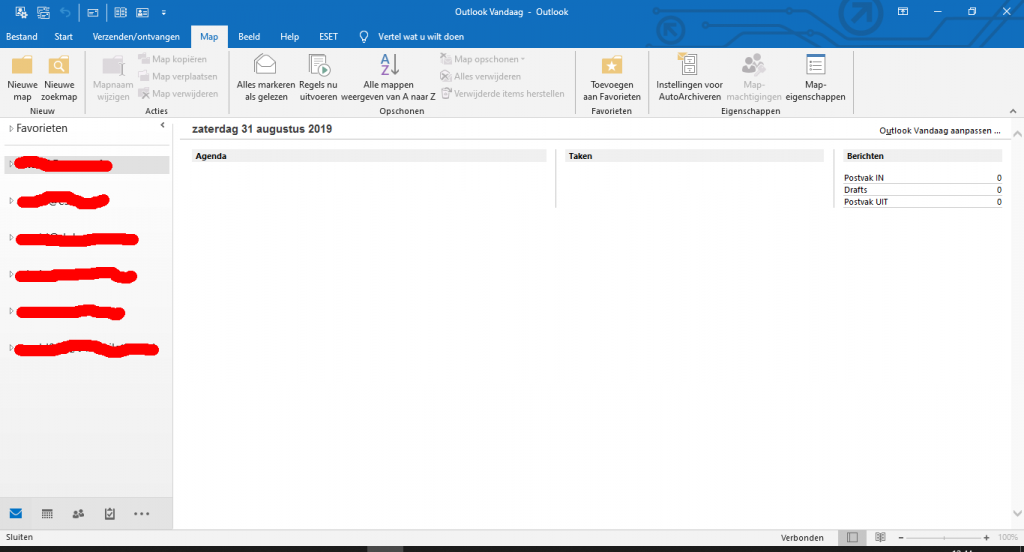Click the Vertel wat u wilt doen box

click(x=421, y=37)
